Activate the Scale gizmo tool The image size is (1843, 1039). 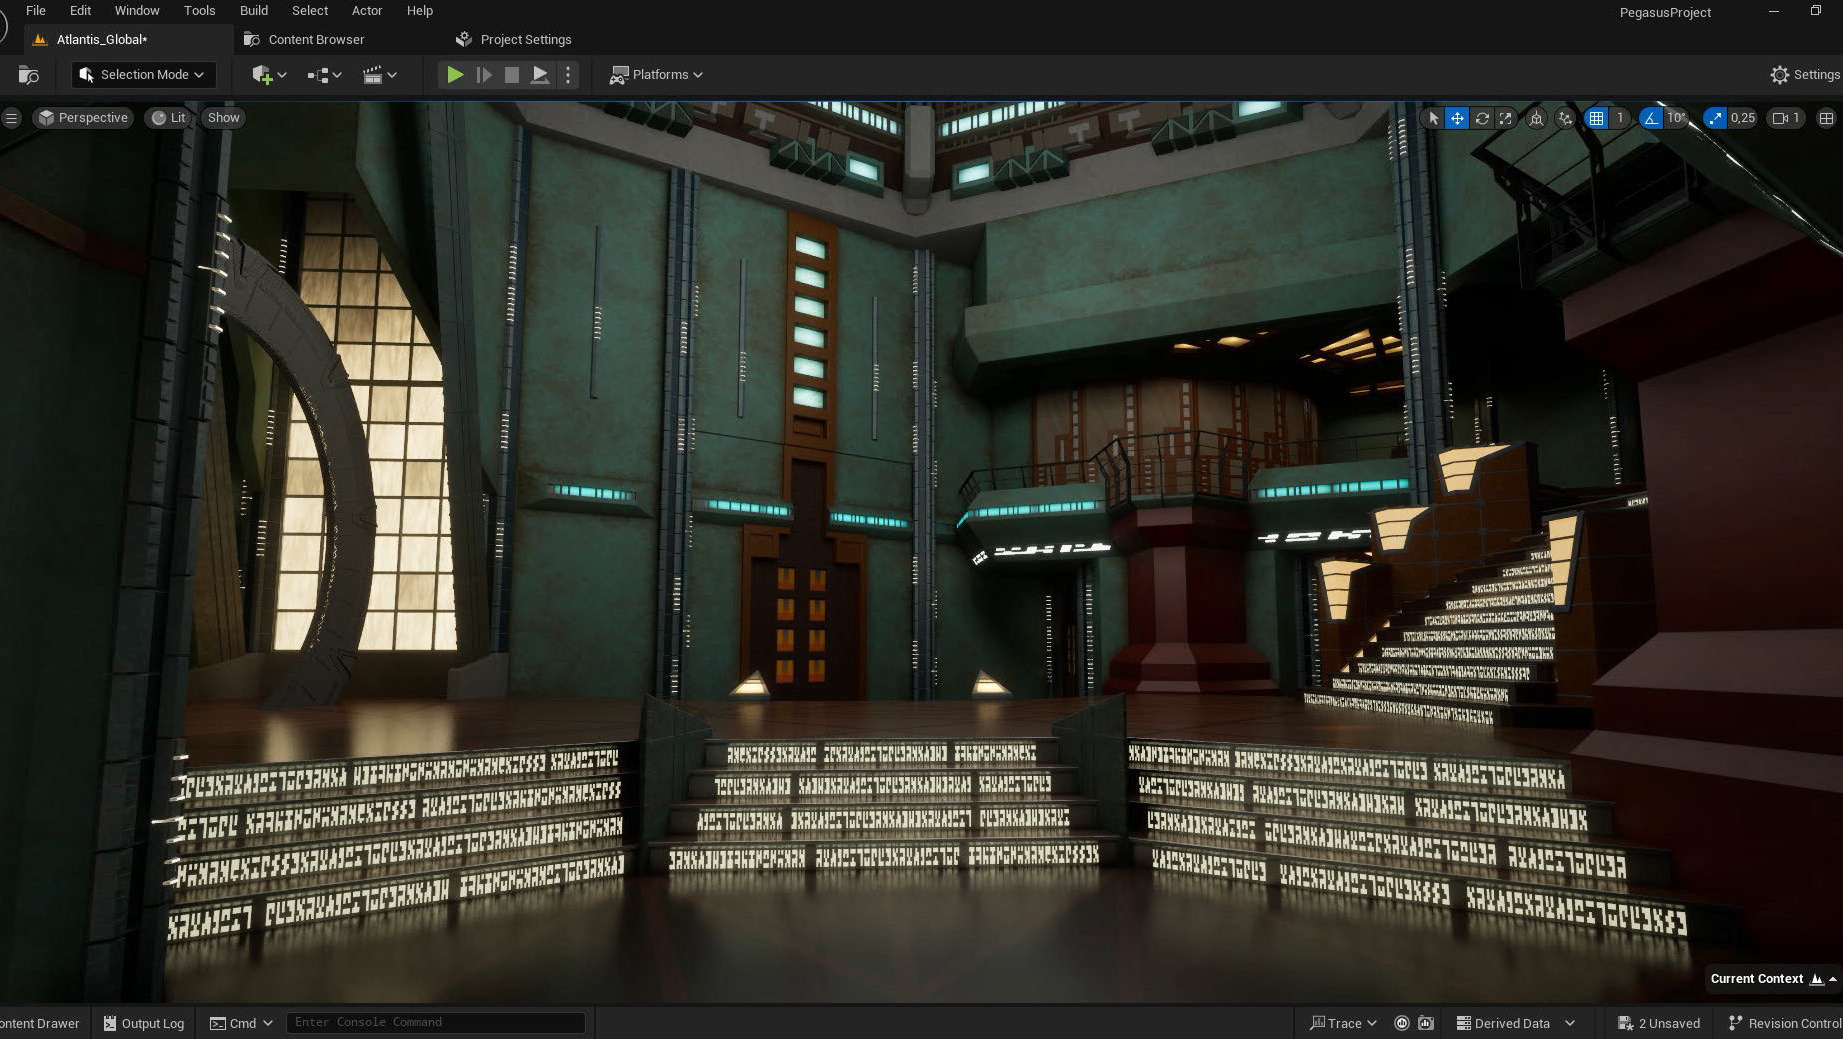[x=1505, y=118]
